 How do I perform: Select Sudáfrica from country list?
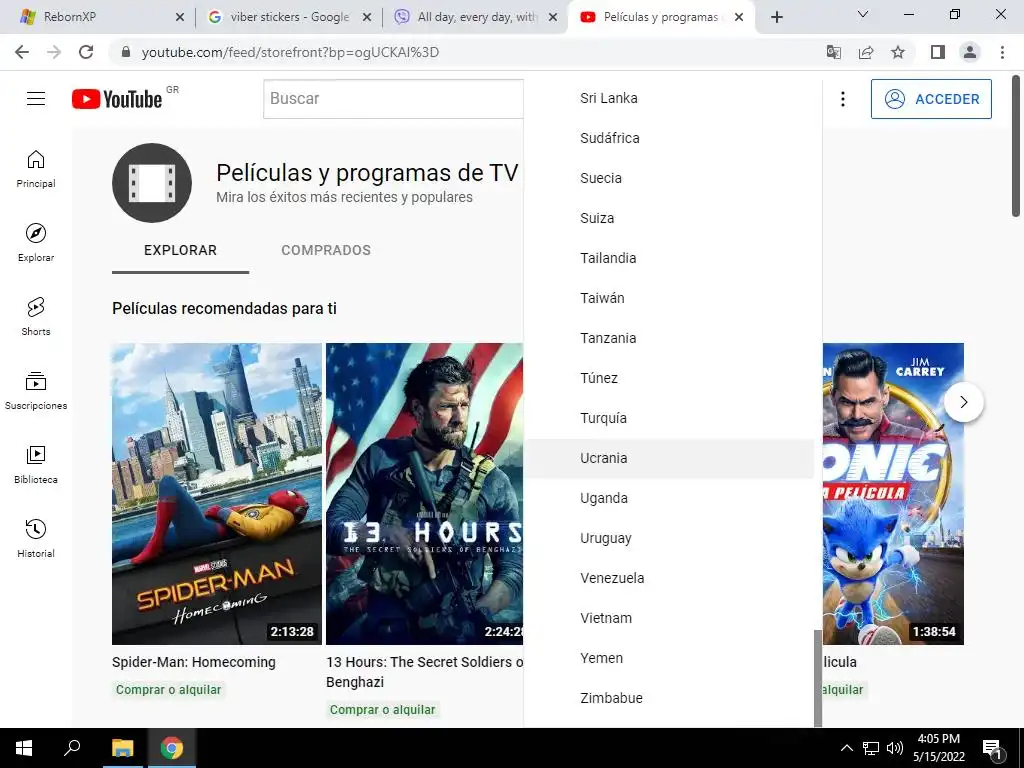point(670,138)
